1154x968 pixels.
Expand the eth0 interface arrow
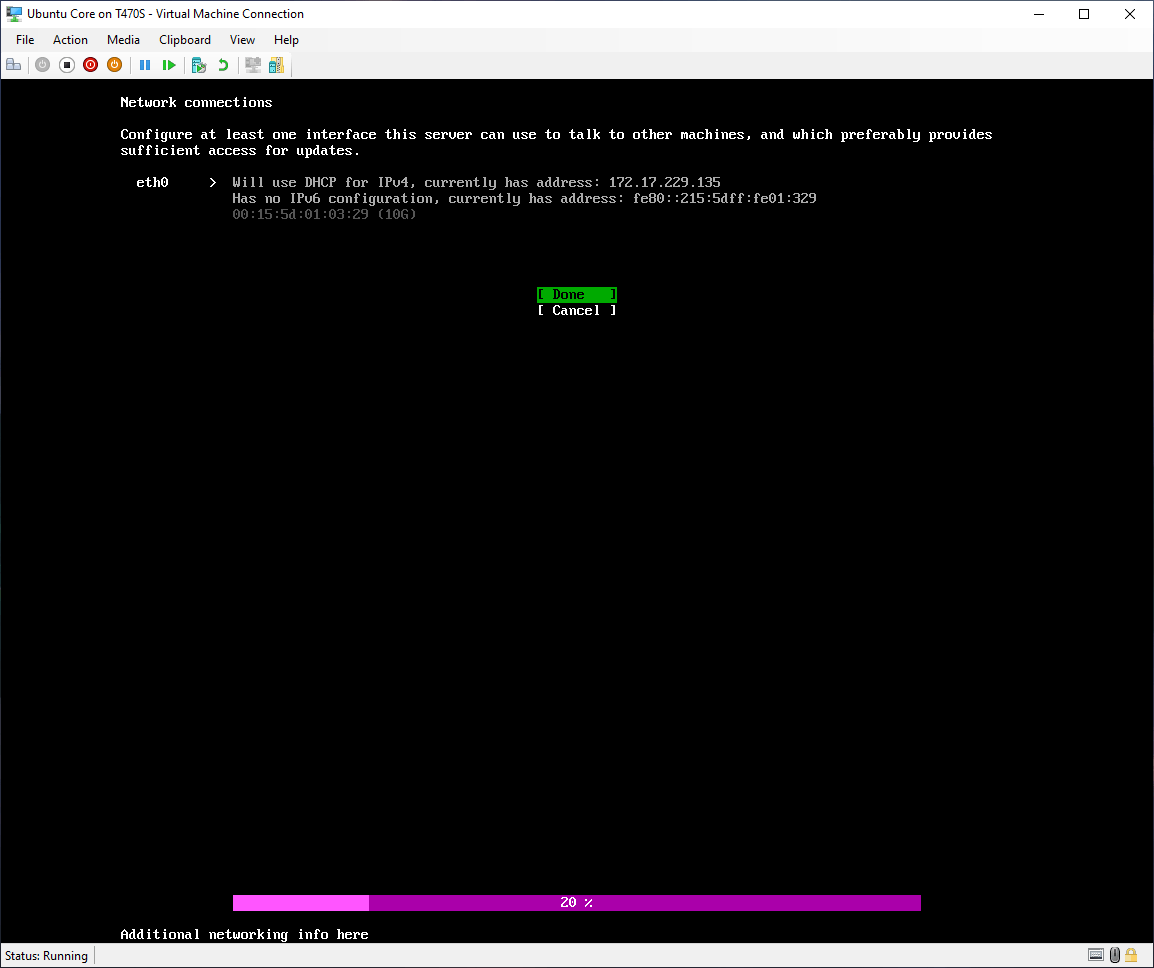click(213, 183)
